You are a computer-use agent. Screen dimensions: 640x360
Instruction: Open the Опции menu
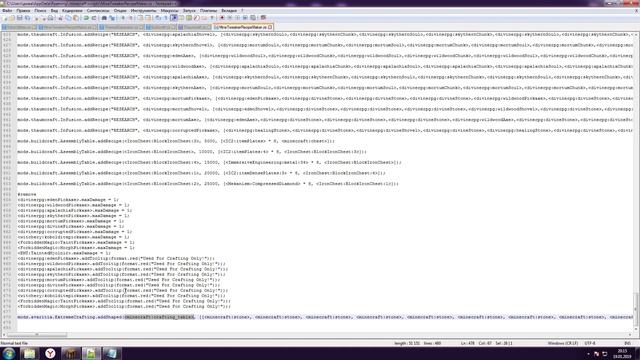point(120,11)
